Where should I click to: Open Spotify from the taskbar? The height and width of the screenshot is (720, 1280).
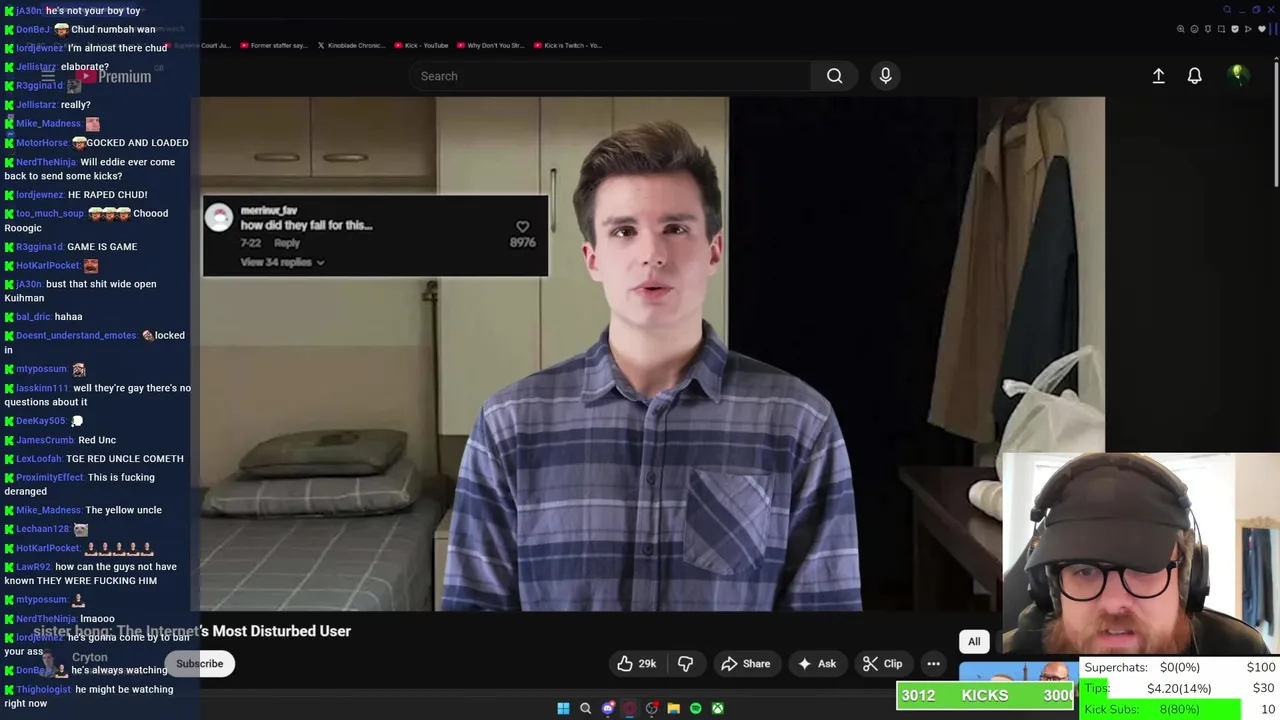click(695, 708)
